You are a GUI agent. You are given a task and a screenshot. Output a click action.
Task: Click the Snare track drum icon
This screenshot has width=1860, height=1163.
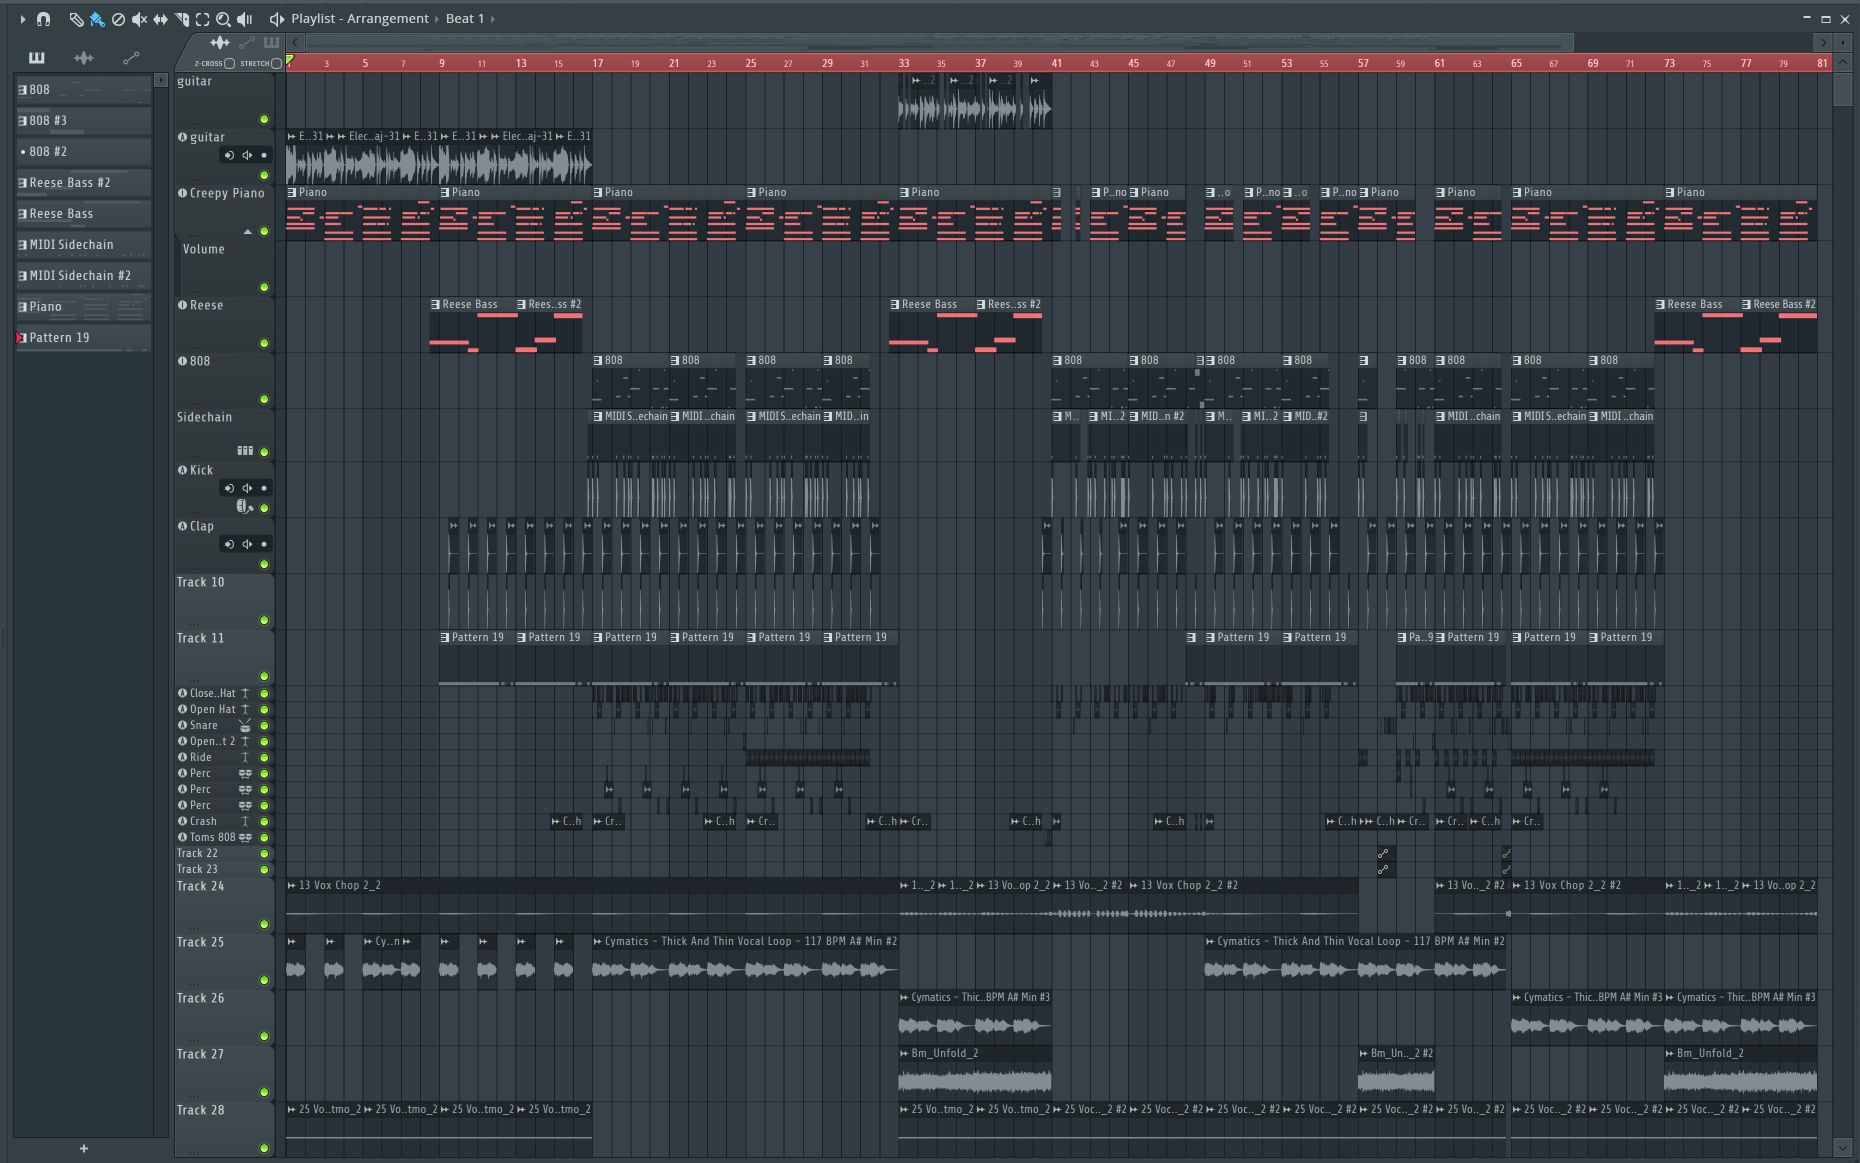pos(245,725)
